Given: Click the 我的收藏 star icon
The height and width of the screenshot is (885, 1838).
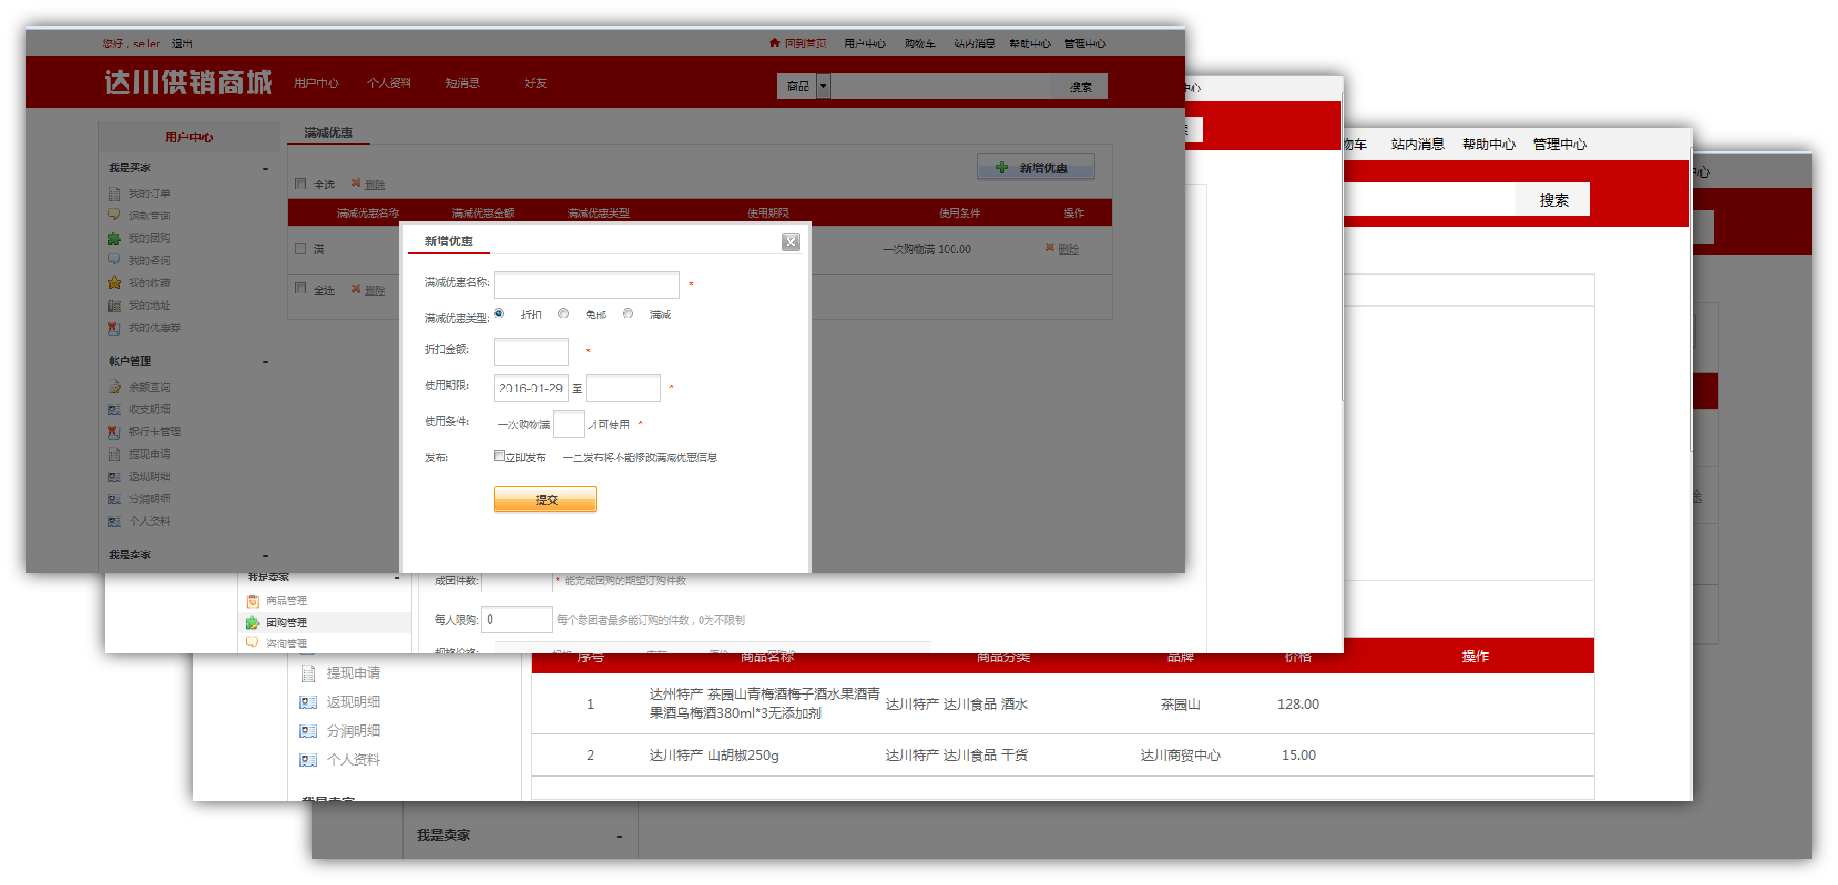Looking at the screenshot, I should (114, 283).
